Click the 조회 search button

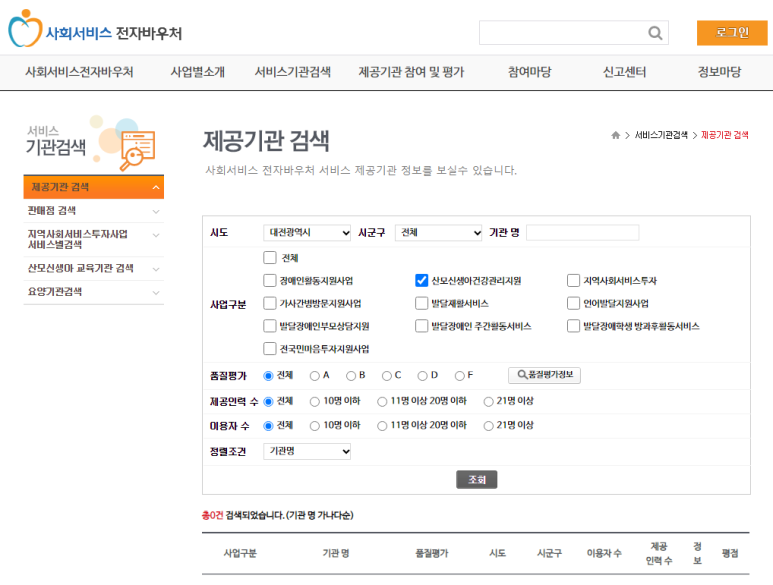point(477,480)
